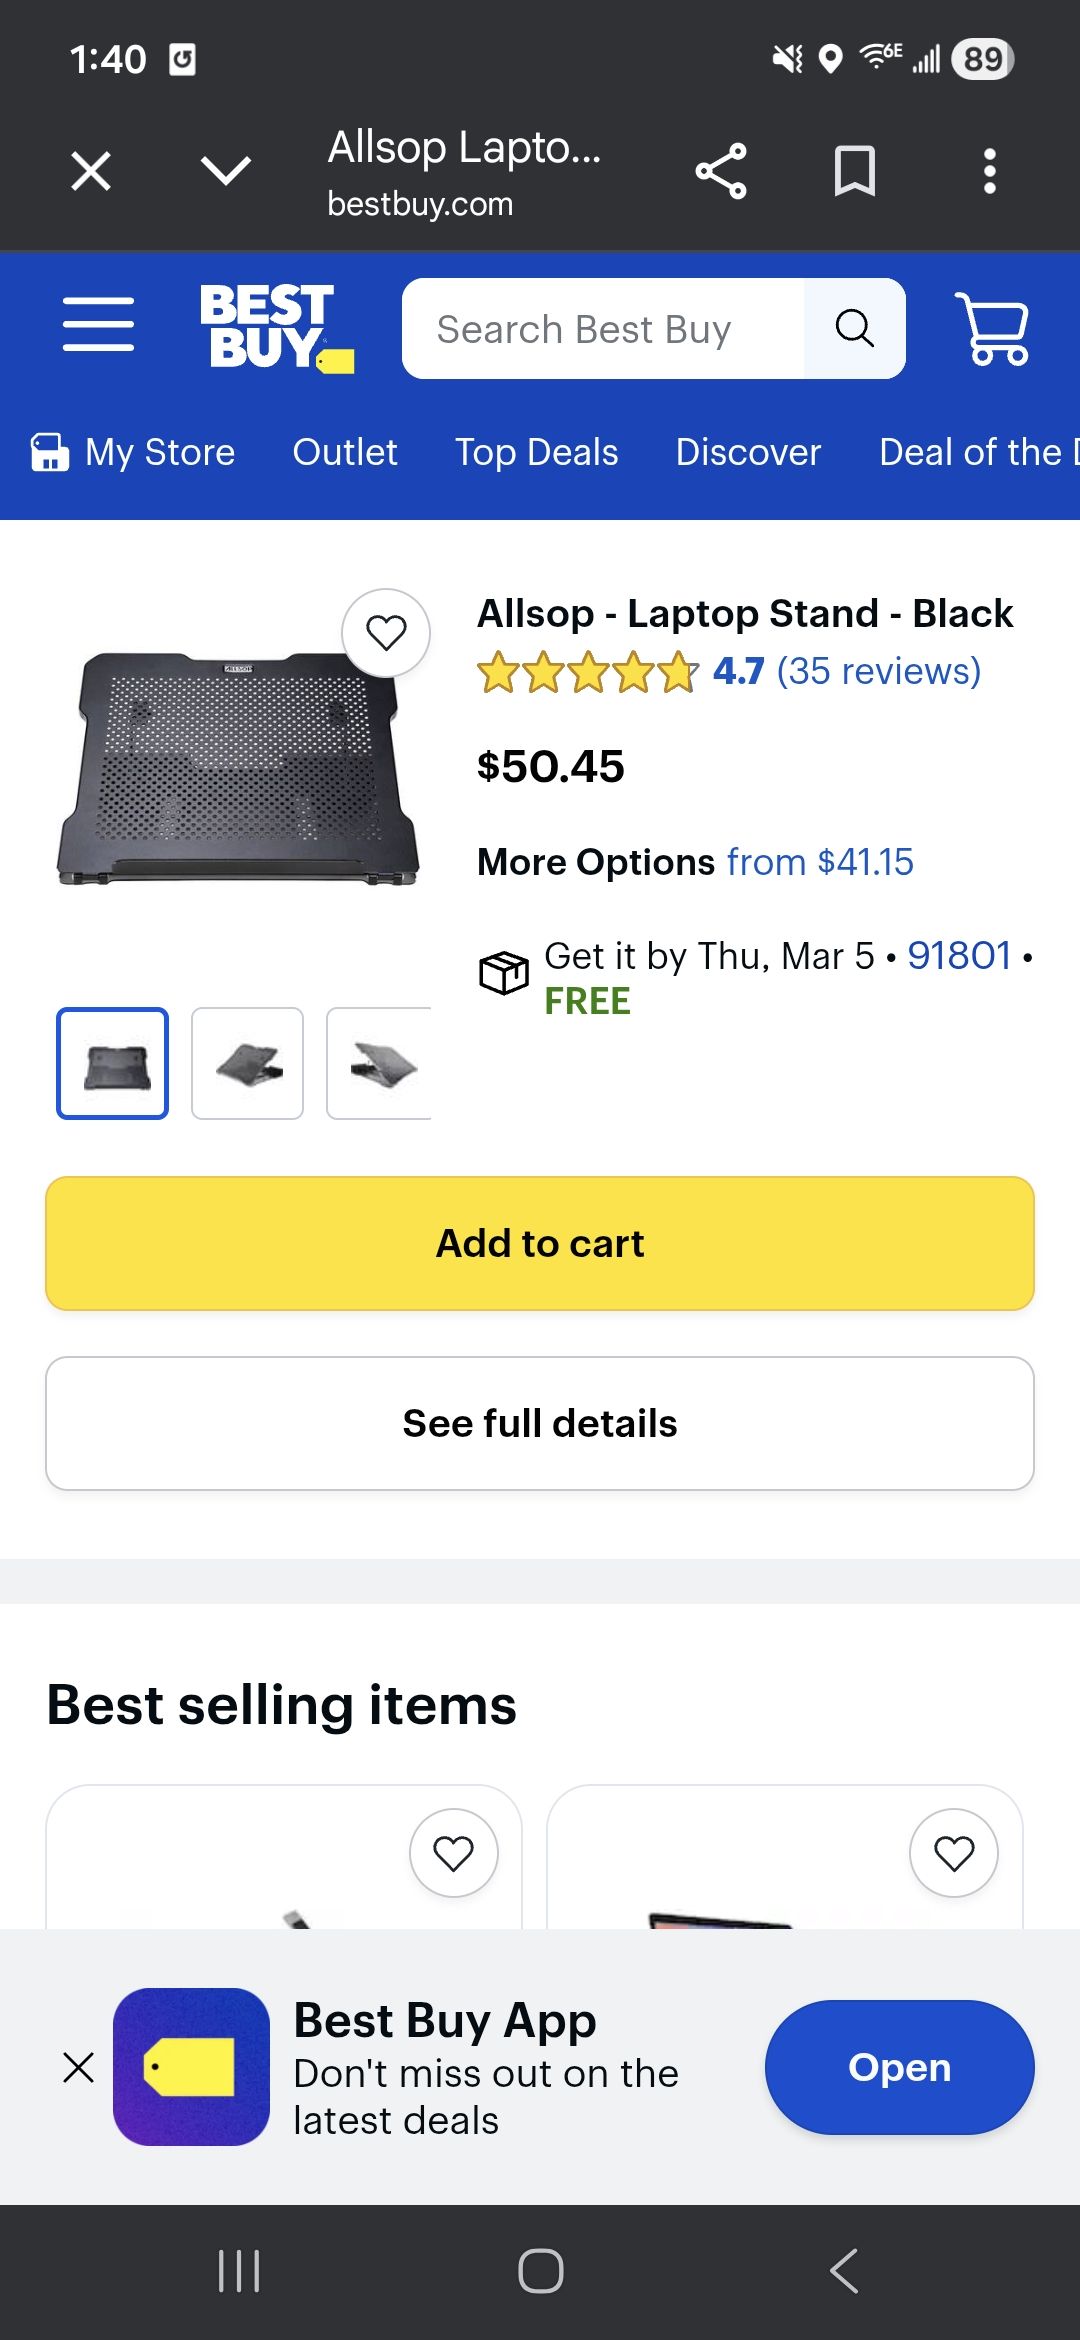Viewport: 1080px width, 2340px height.
Task: Focus the Search Best Buy field
Action: [603, 329]
